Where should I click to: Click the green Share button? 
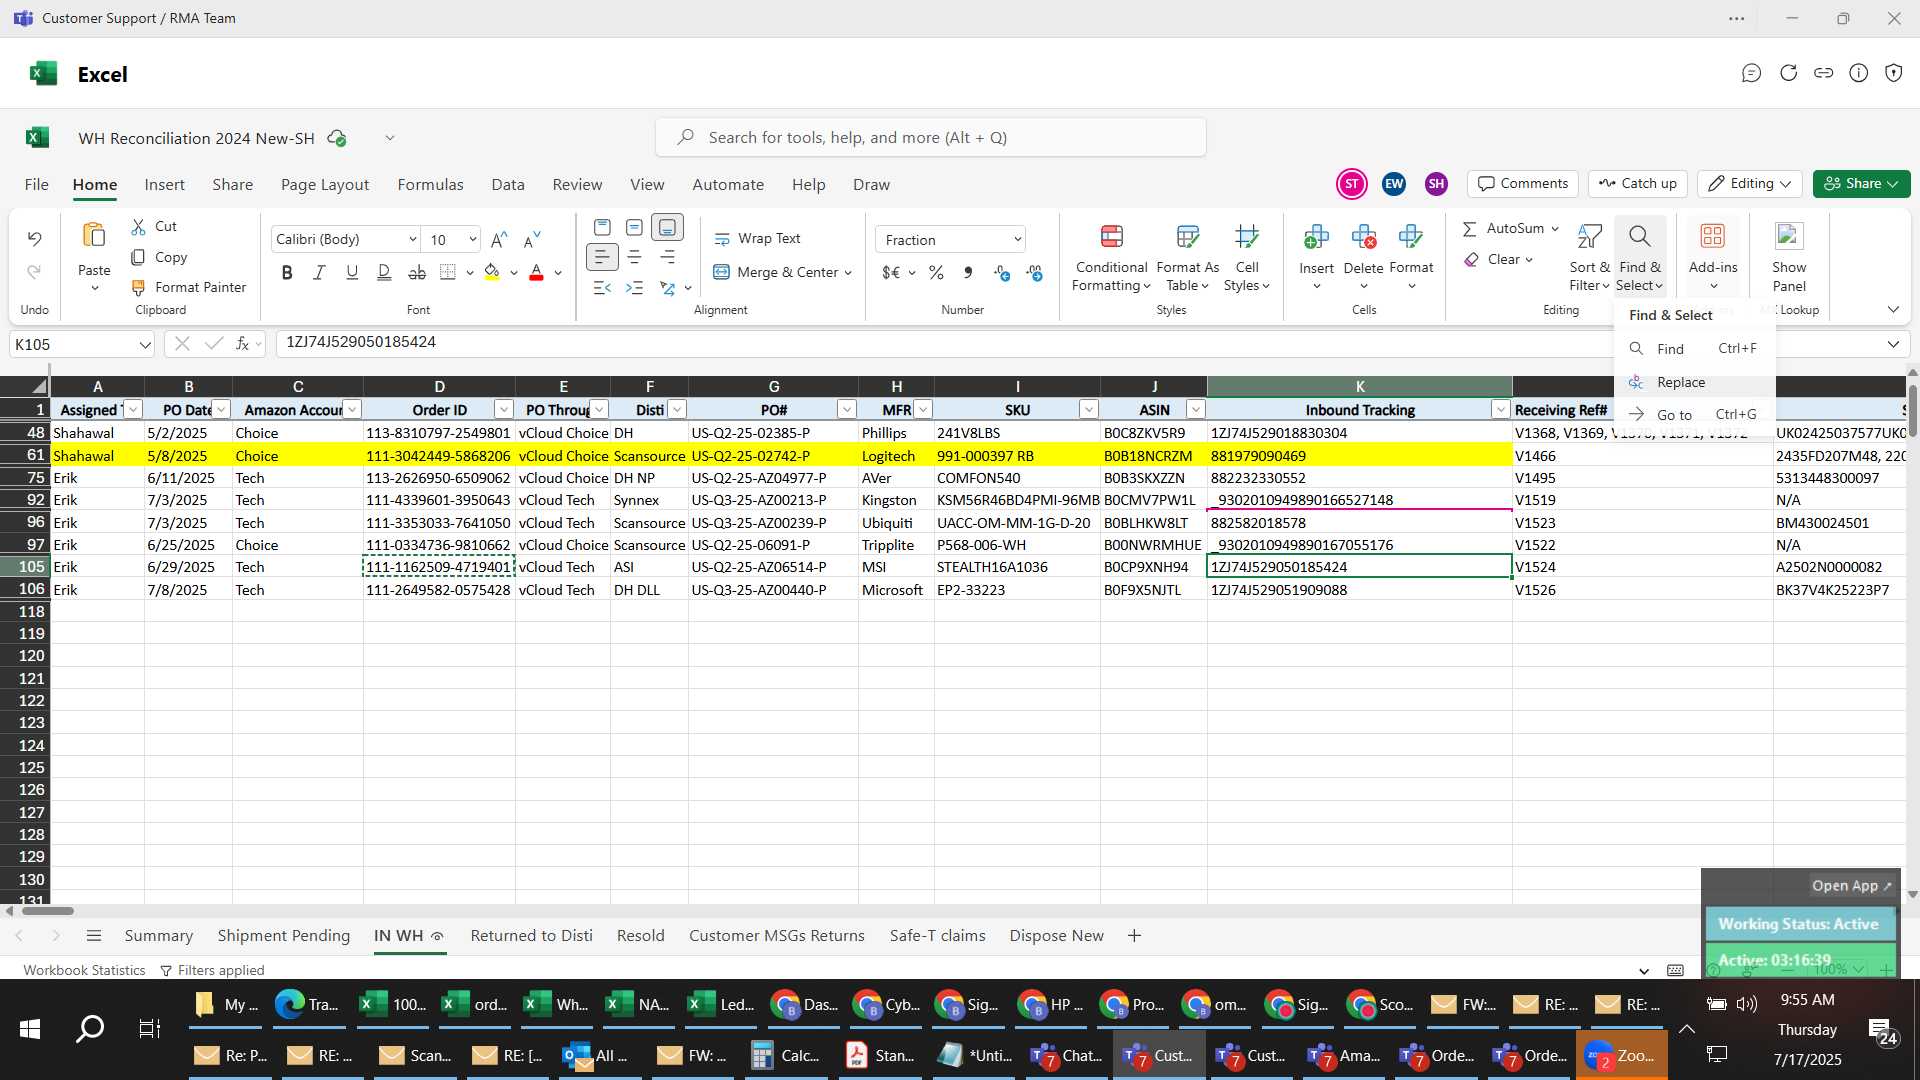1861,184
